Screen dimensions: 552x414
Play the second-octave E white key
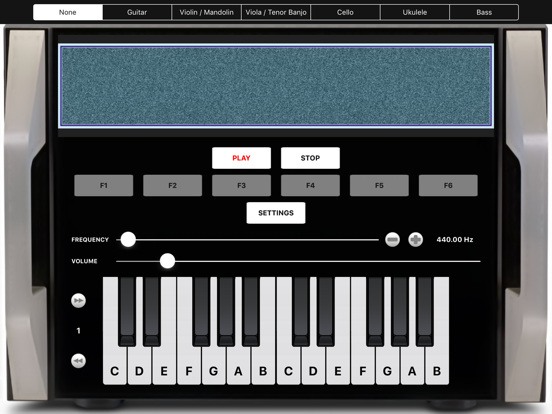tap(338, 366)
